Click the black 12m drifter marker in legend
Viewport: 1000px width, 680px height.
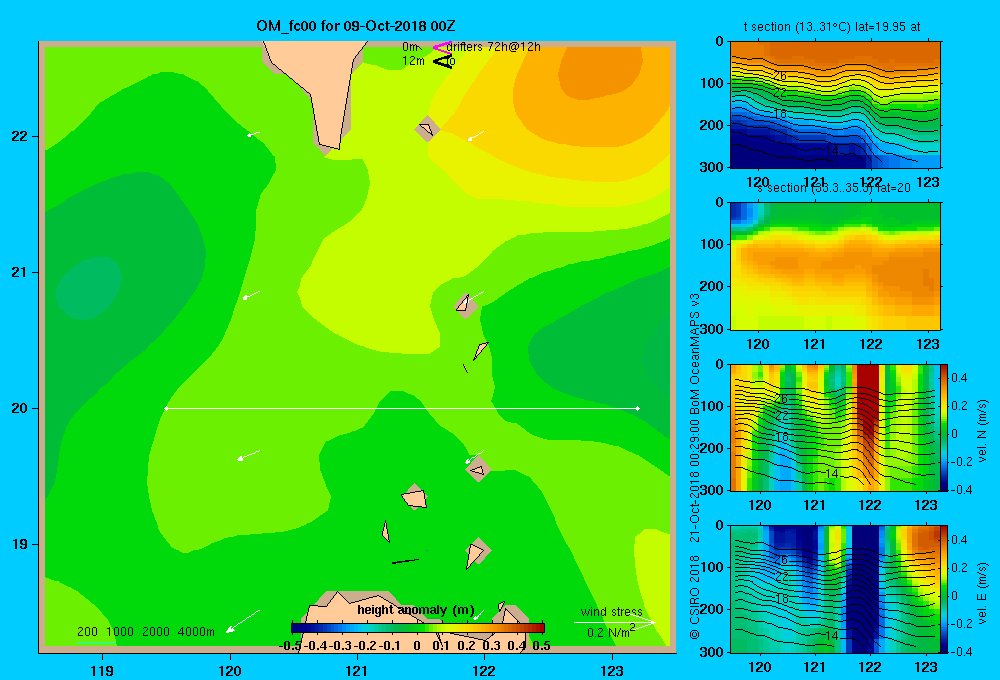coord(443,62)
